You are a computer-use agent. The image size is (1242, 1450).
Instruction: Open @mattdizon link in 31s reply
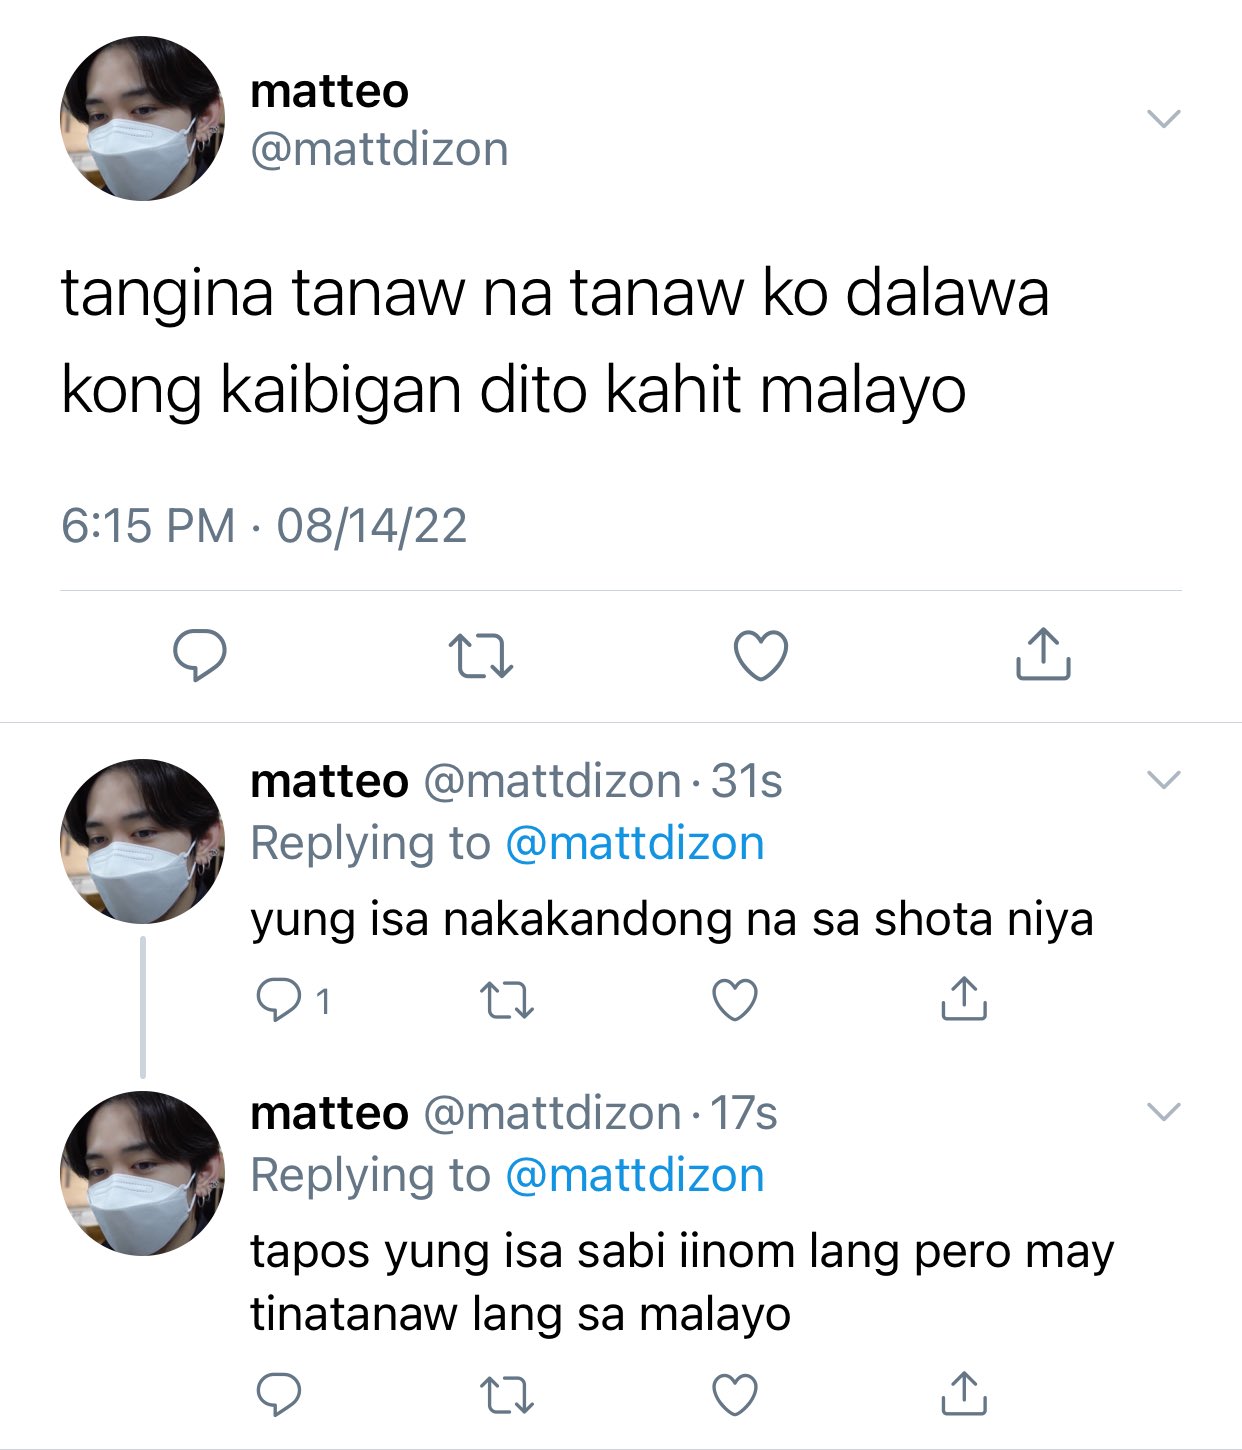[x=635, y=843]
